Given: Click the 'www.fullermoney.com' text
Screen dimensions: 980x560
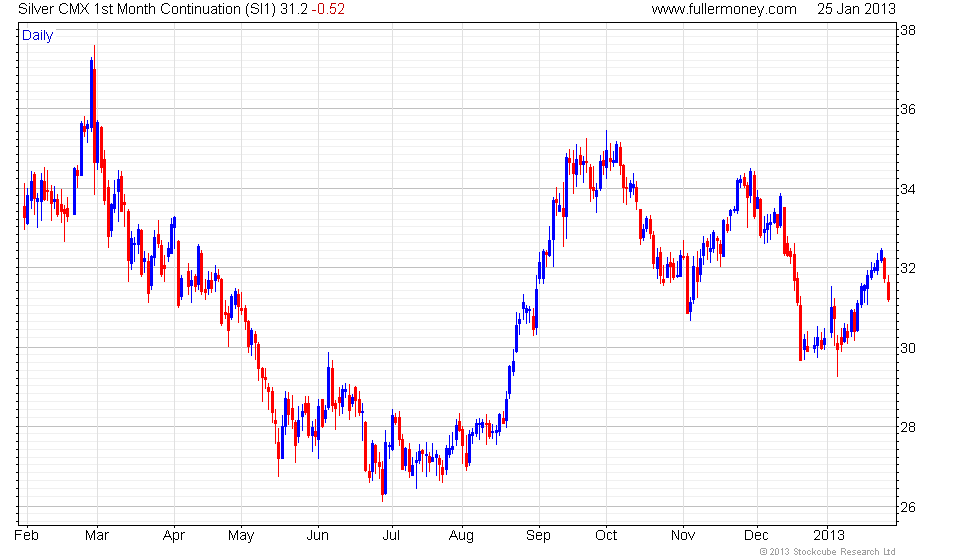Looking at the screenshot, I should click(724, 9).
